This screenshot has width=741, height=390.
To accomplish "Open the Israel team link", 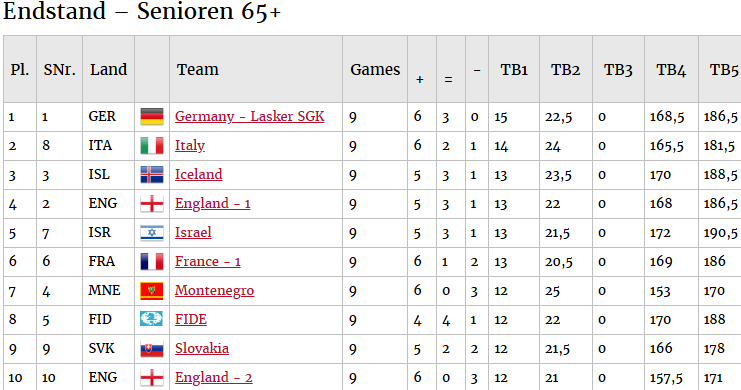I will [x=193, y=232].
